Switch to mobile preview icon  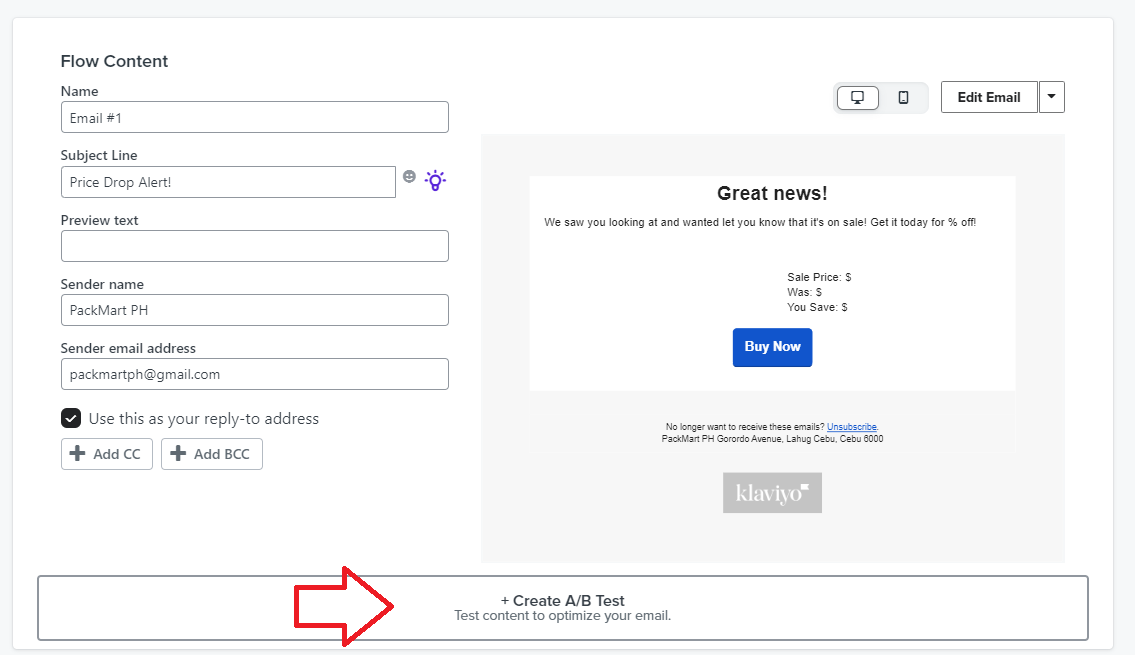(x=903, y=98)
